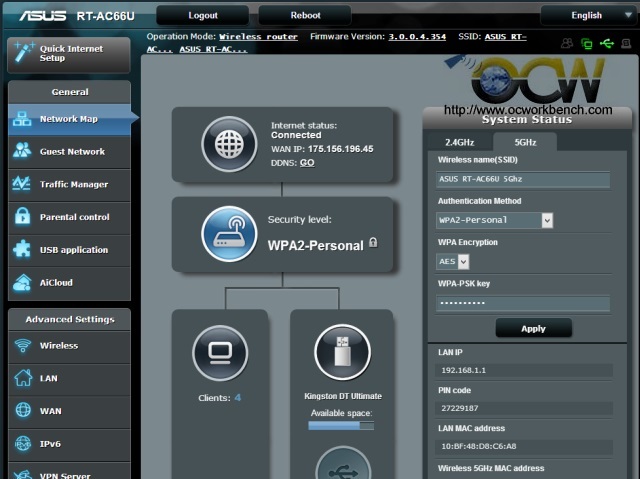The width and height of the screenshot is (640, 479).
Task: Click the Kingston DT Ultimate USB icon
Action: (x=342, y=352)
